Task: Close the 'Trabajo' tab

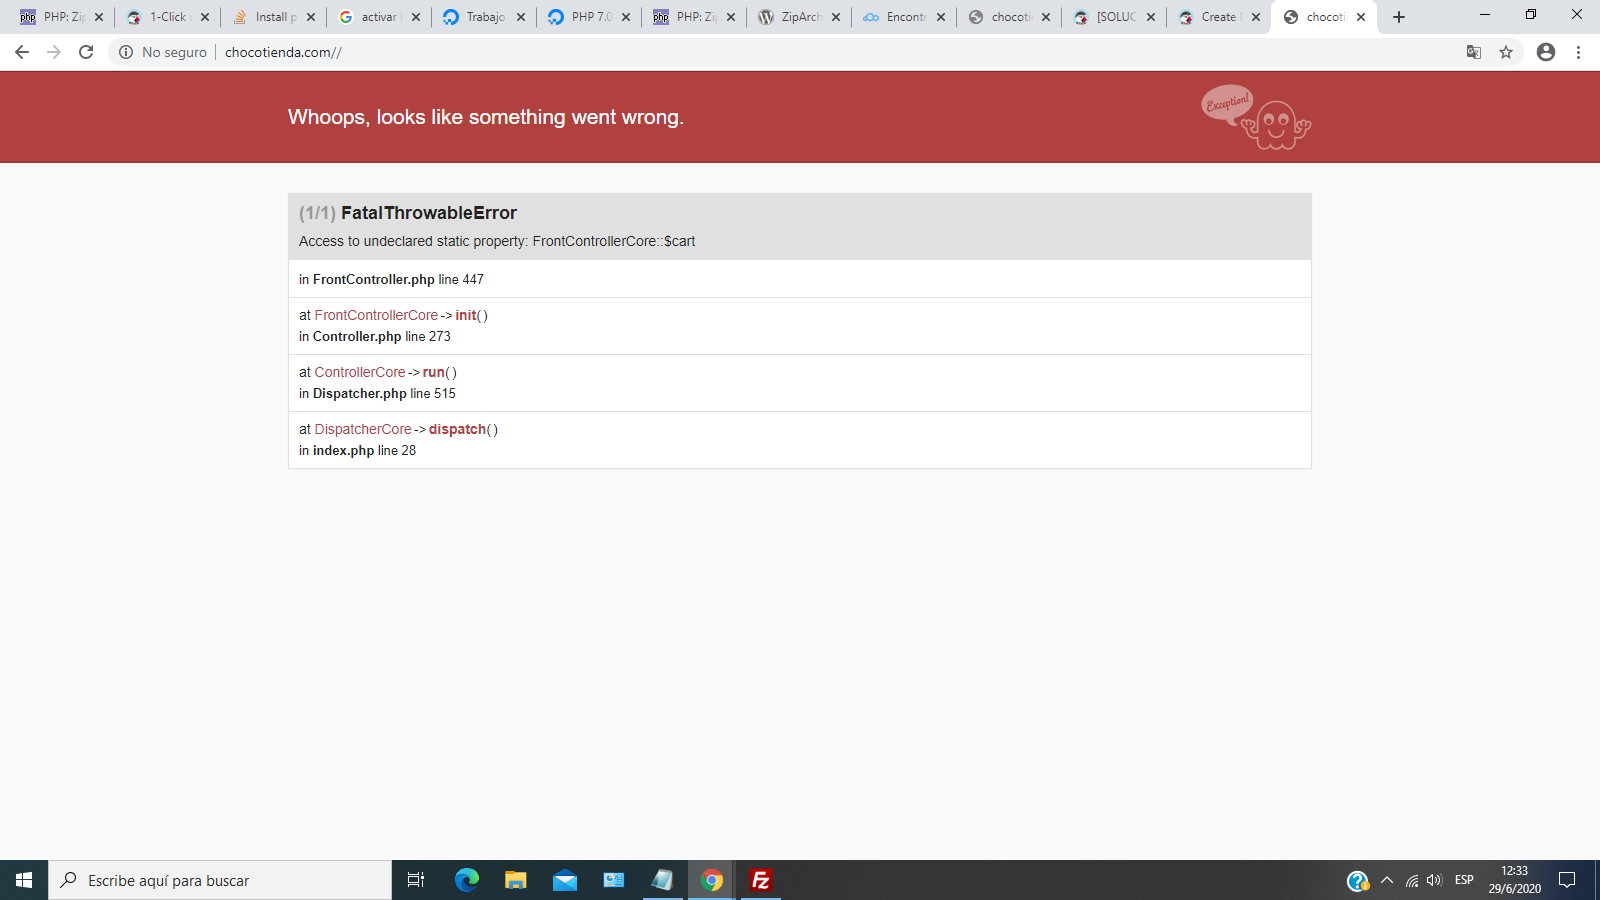Action: coord(521,17)
